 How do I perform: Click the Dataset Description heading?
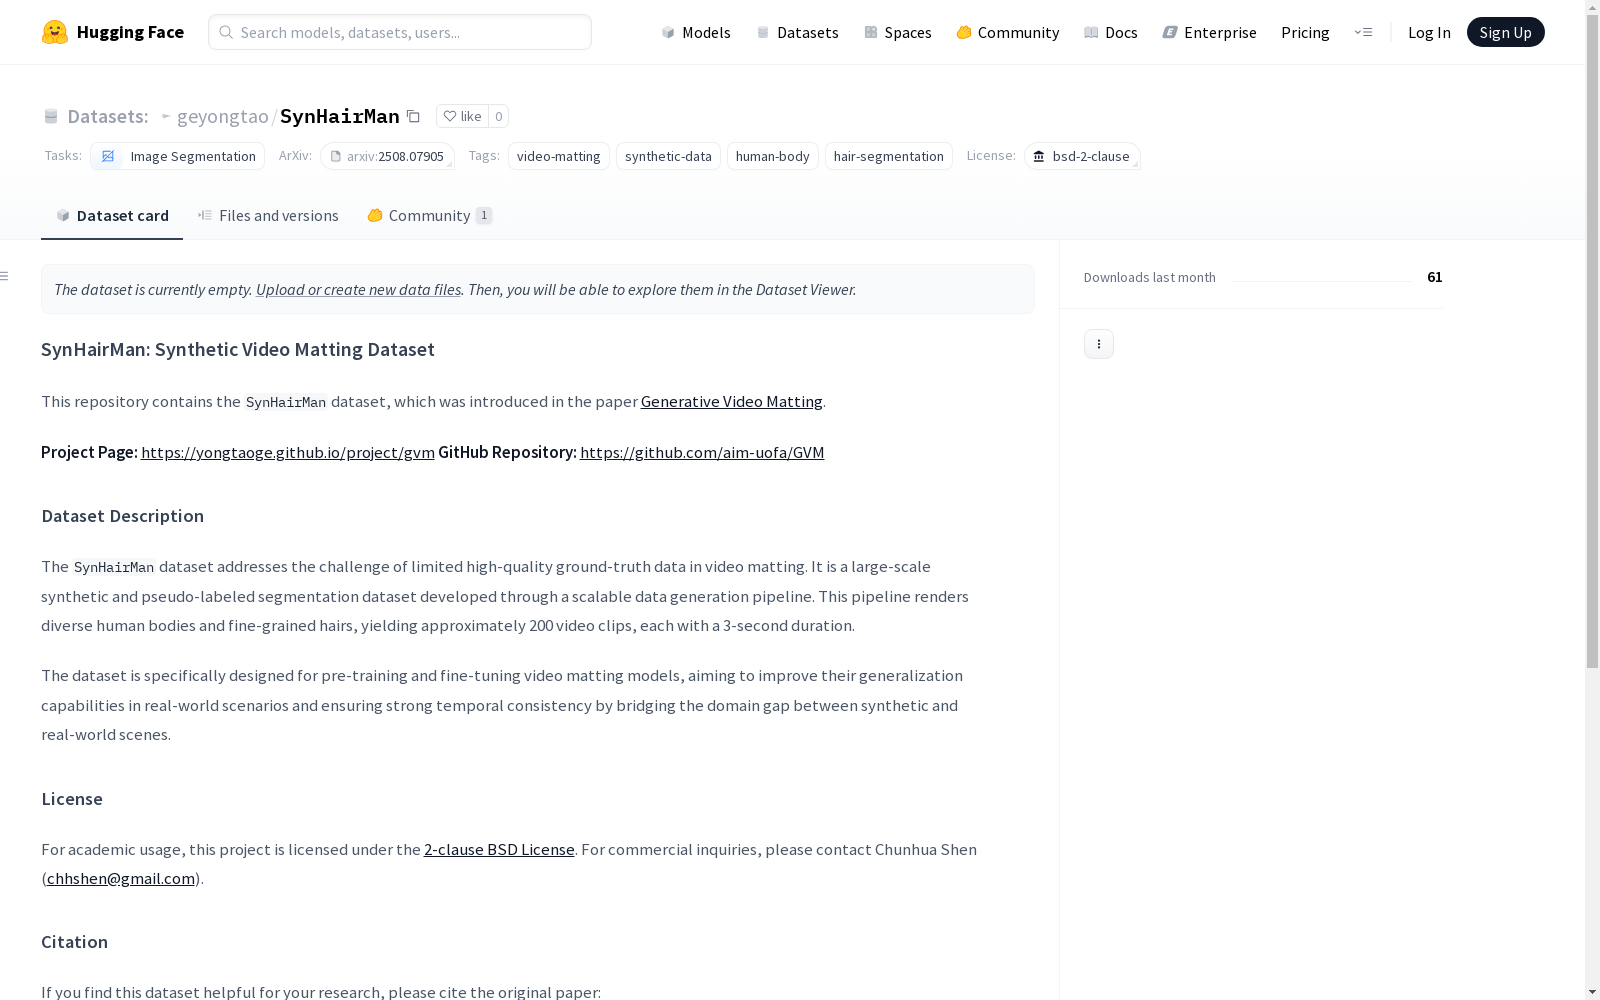coord(123,516)
